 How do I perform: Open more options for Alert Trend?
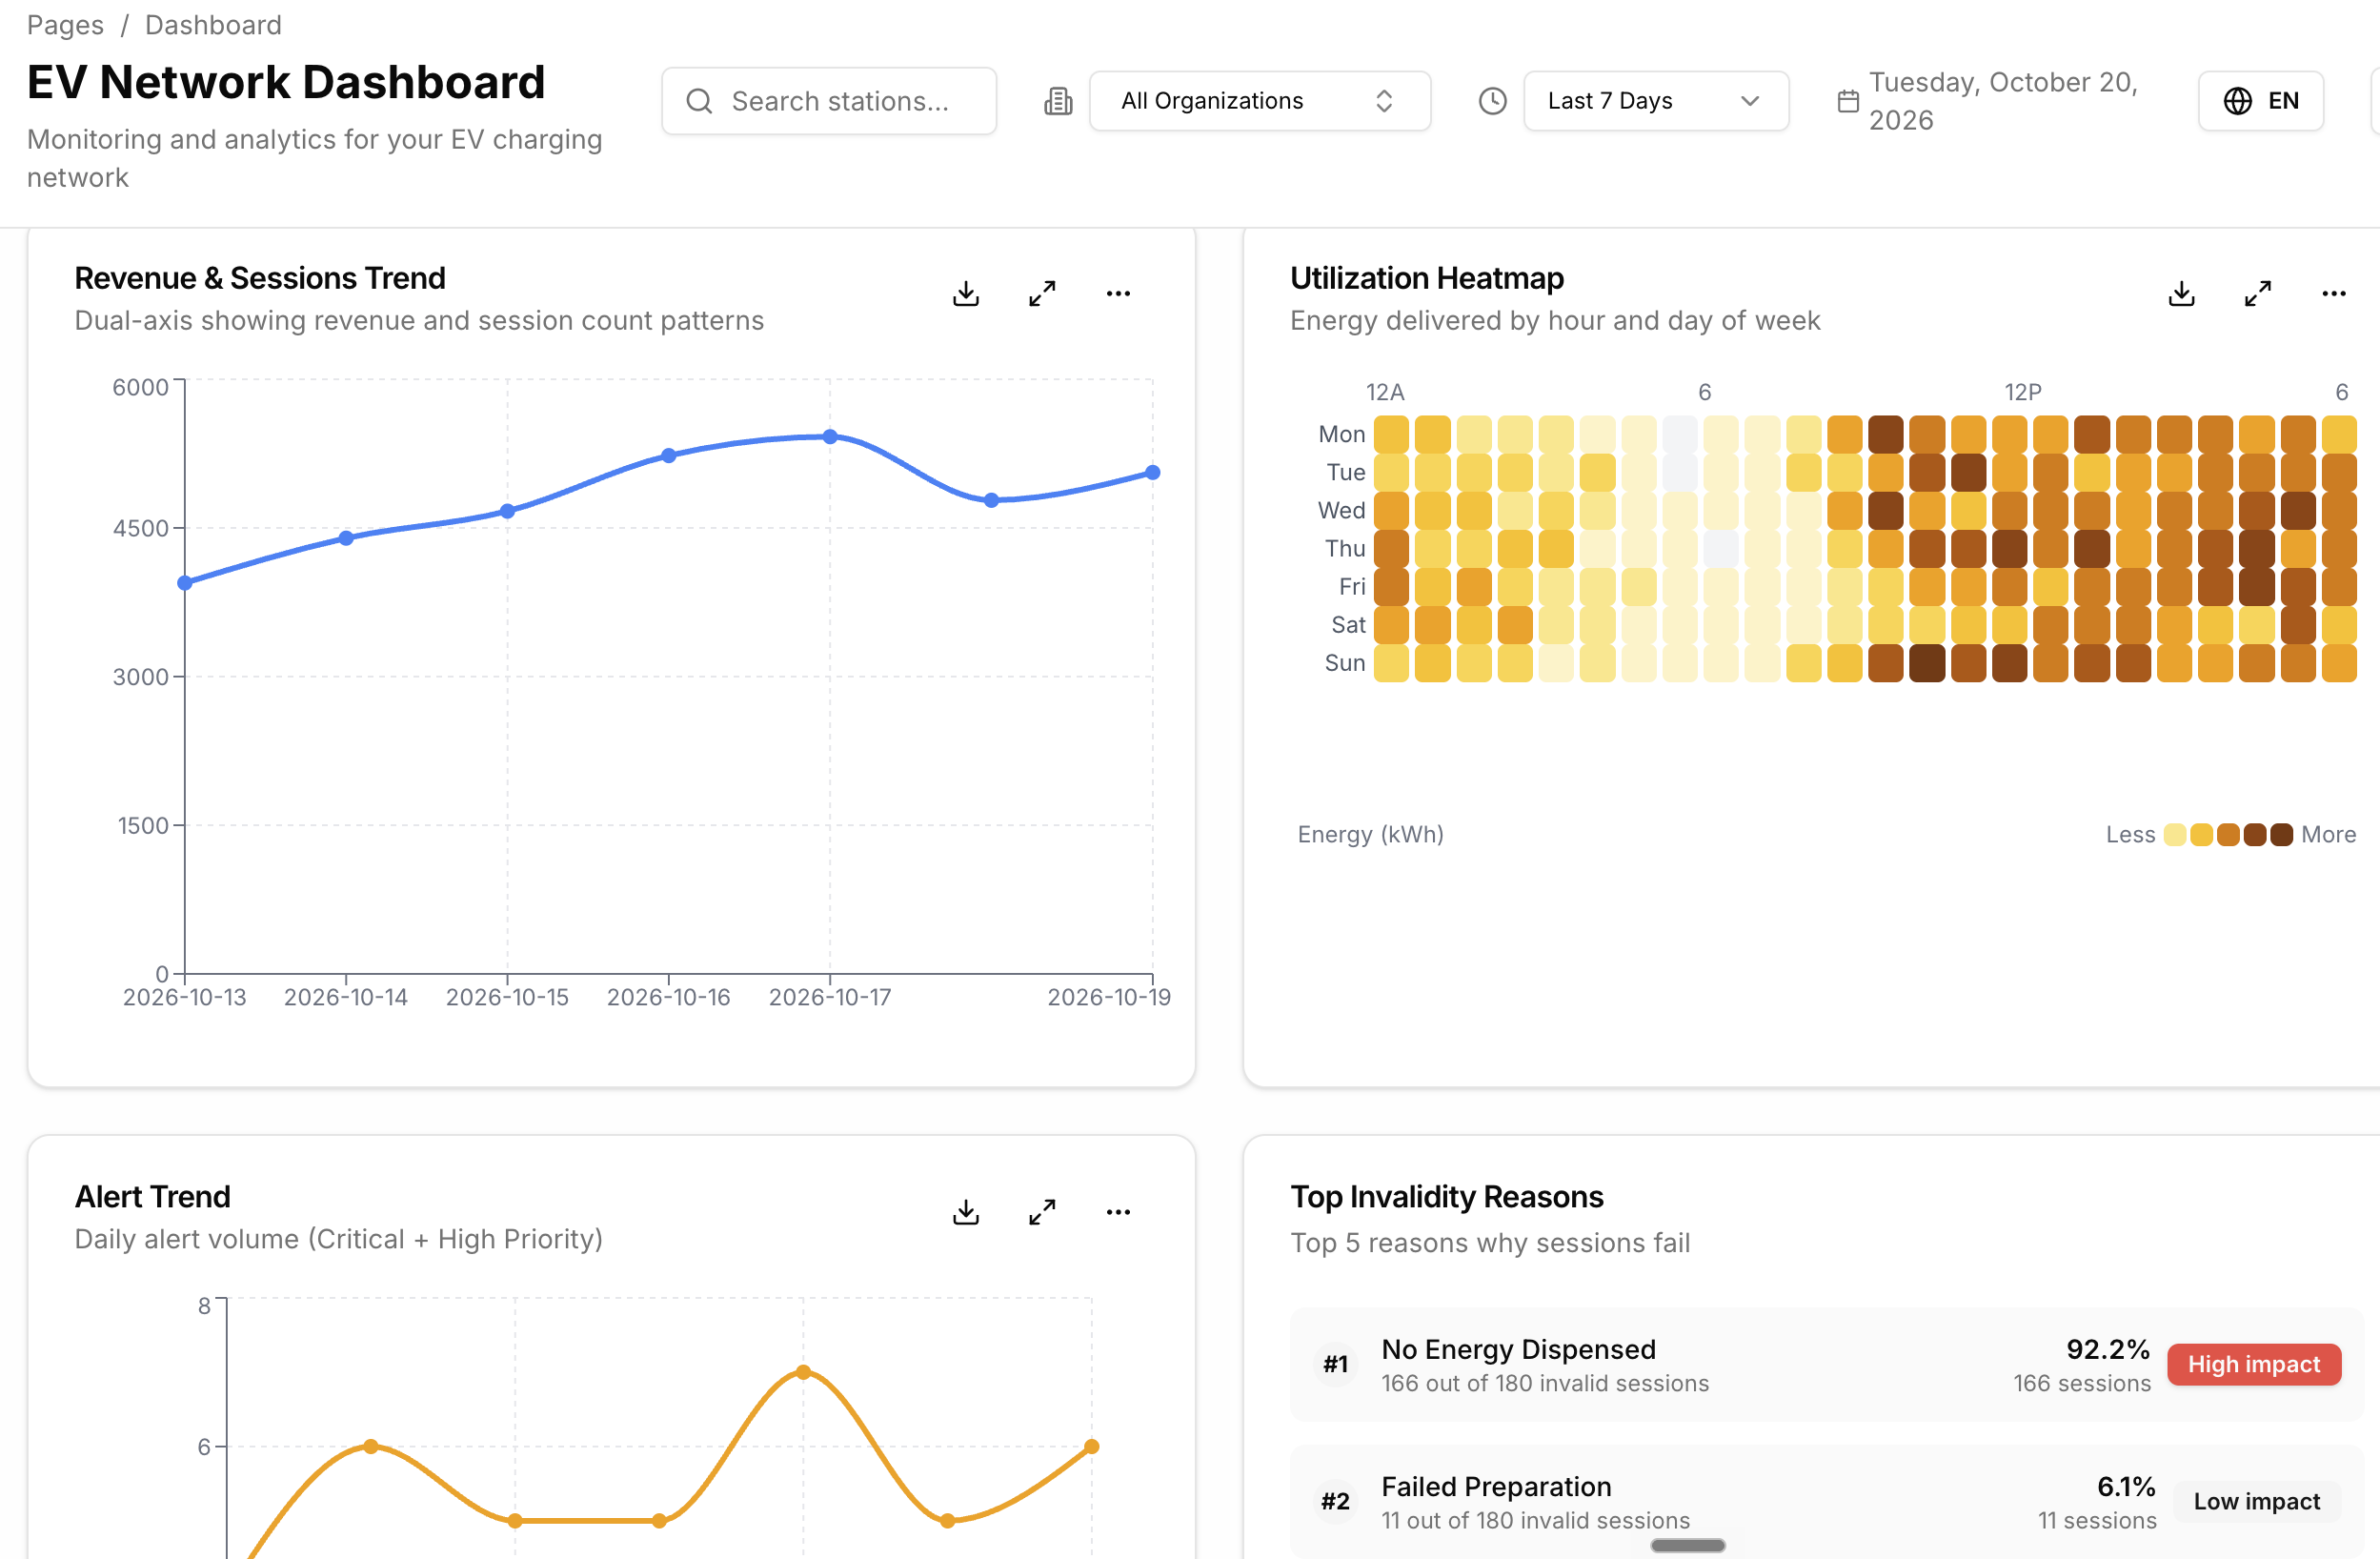(x=1118, y=1212)
